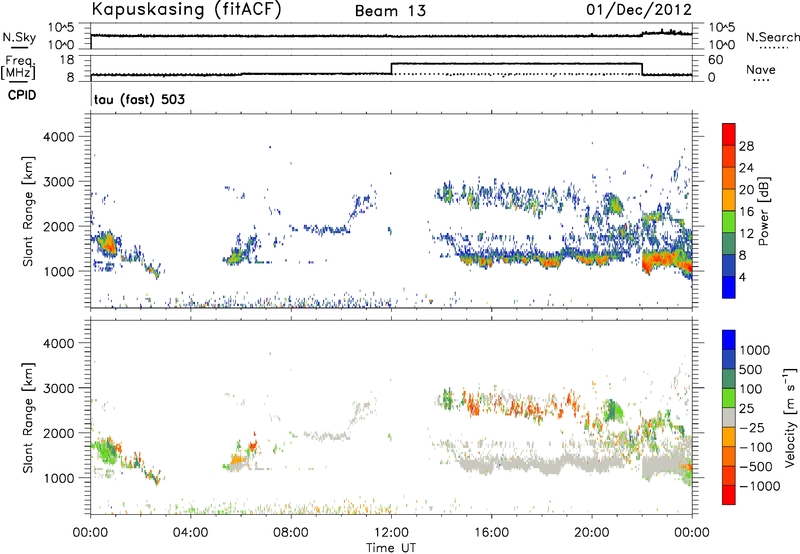Pick the blue bottom of Power colorbar
Image resolution: width=800 pixels, height=554 pixels.
click(x=729, y=287)
